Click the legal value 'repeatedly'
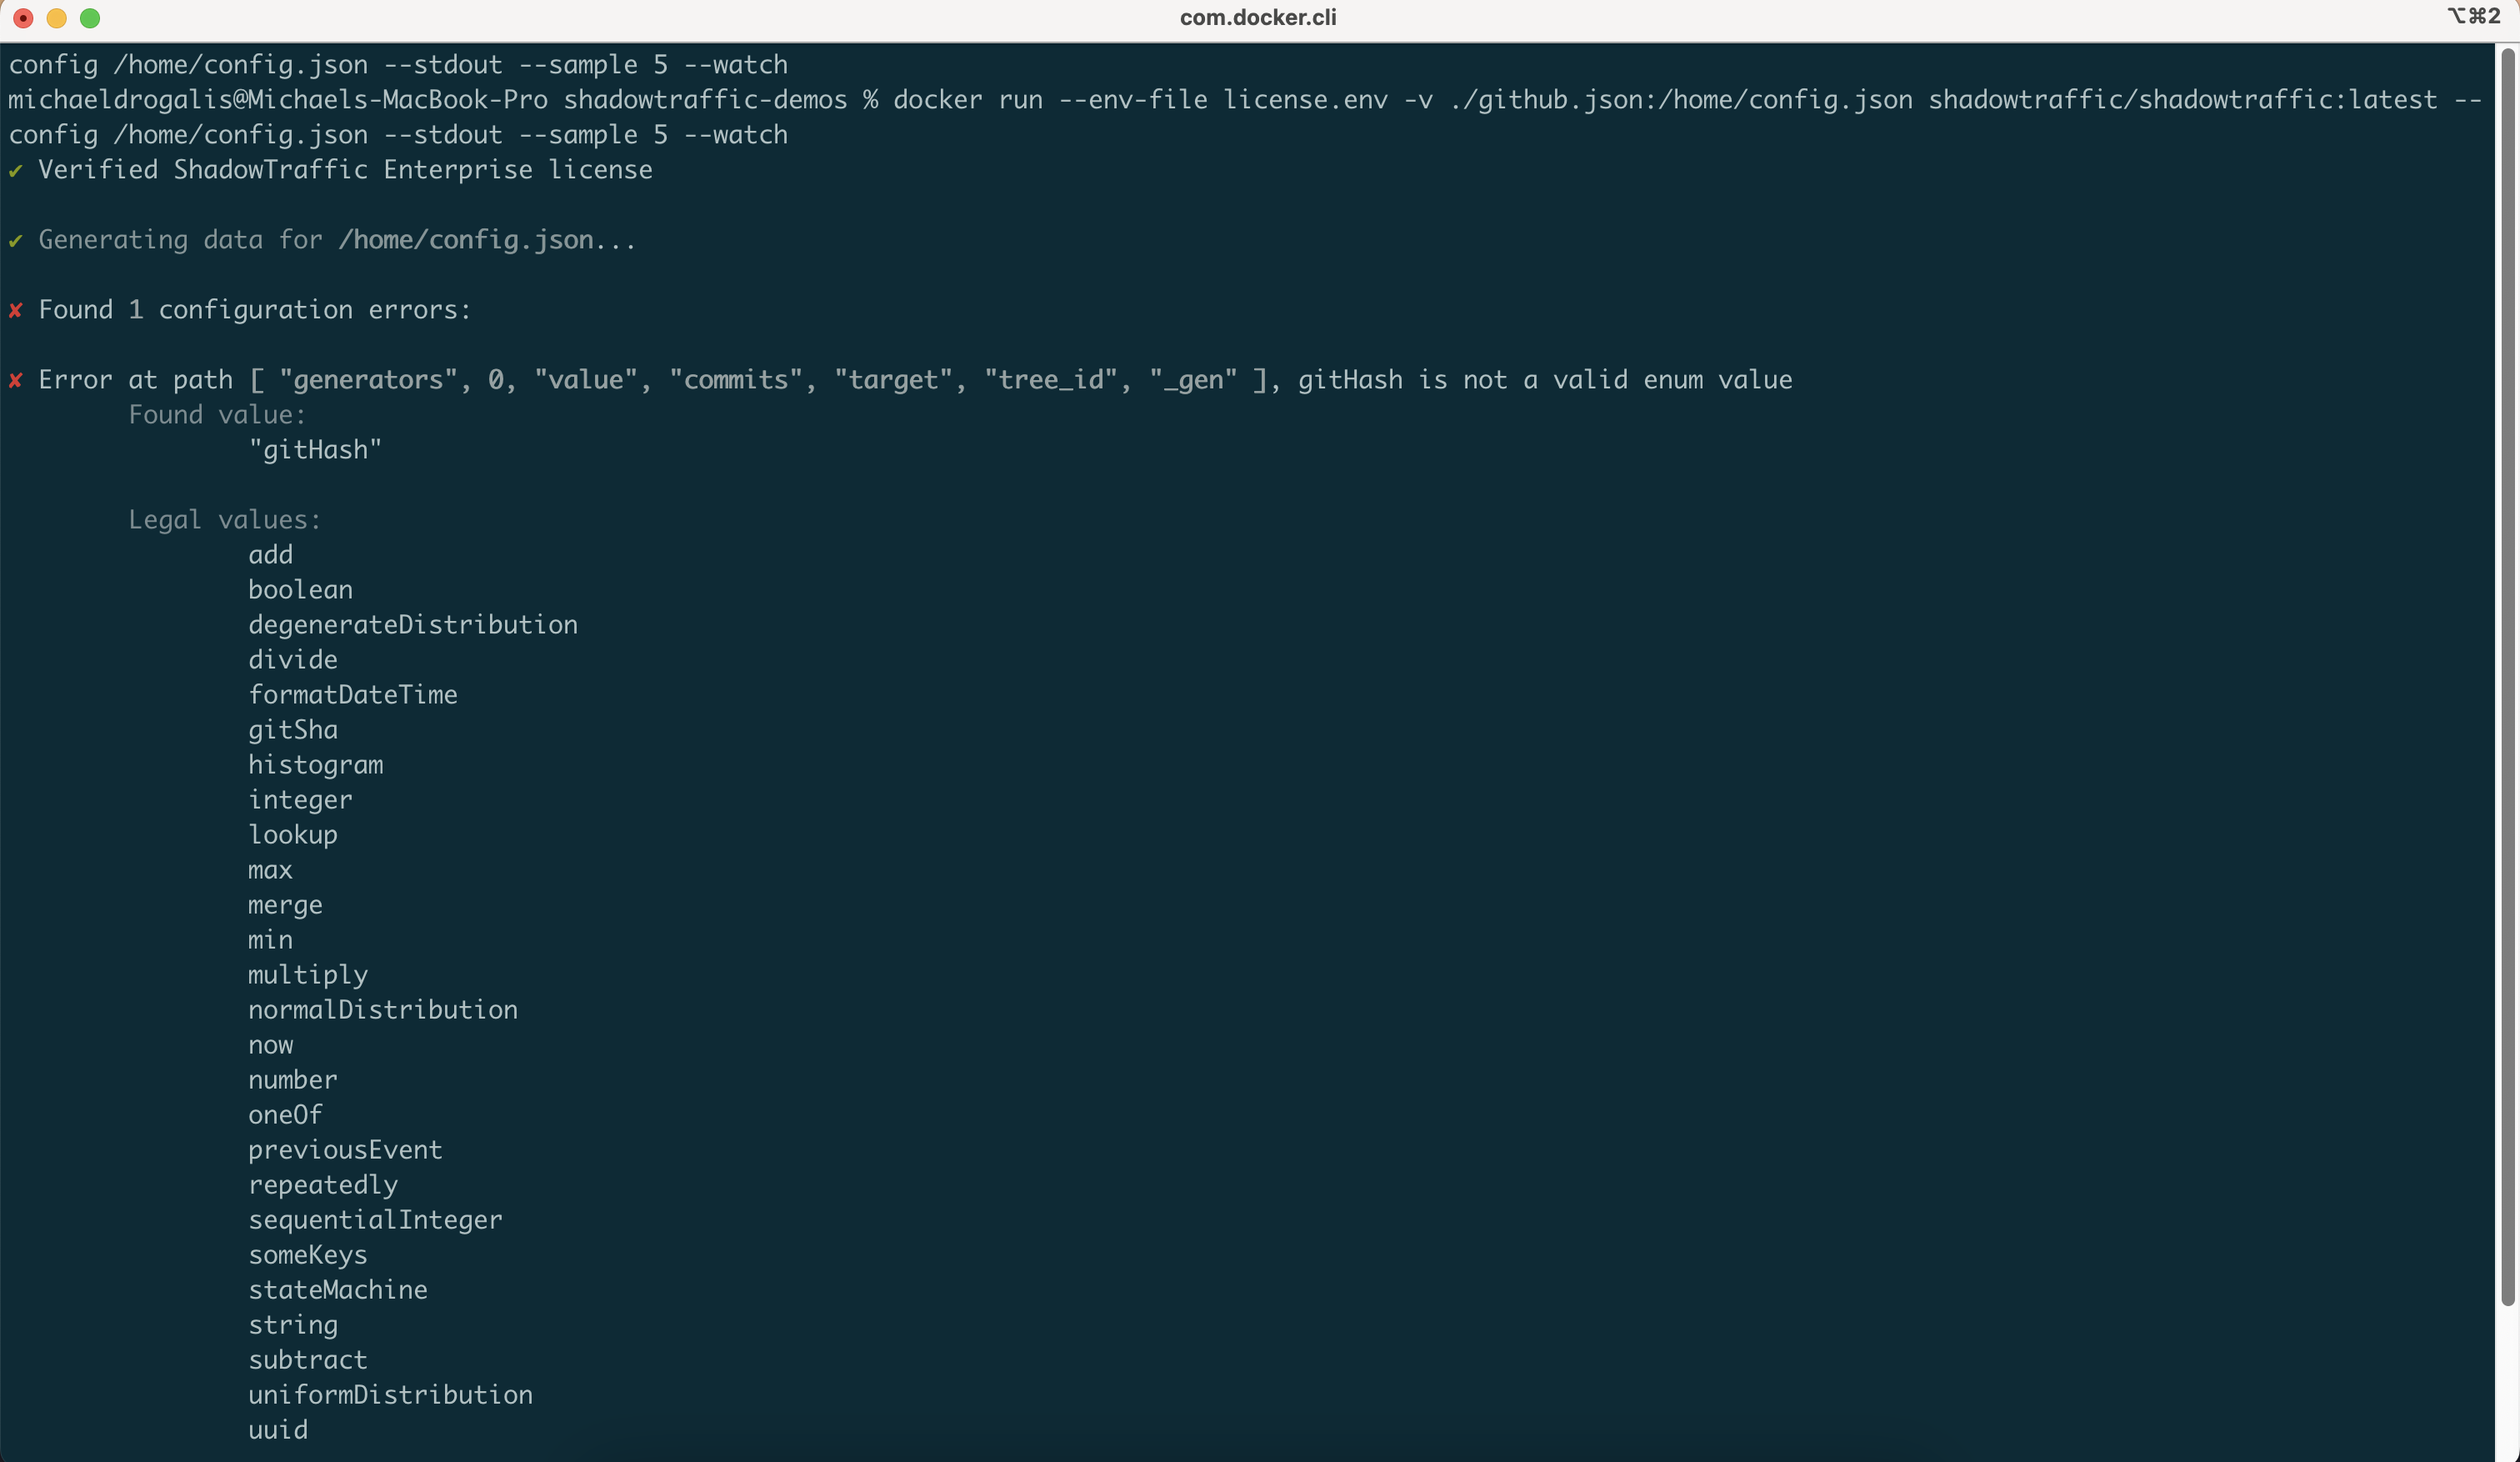This screenshot has width=2520, height=1462. tap(323, 1185)
